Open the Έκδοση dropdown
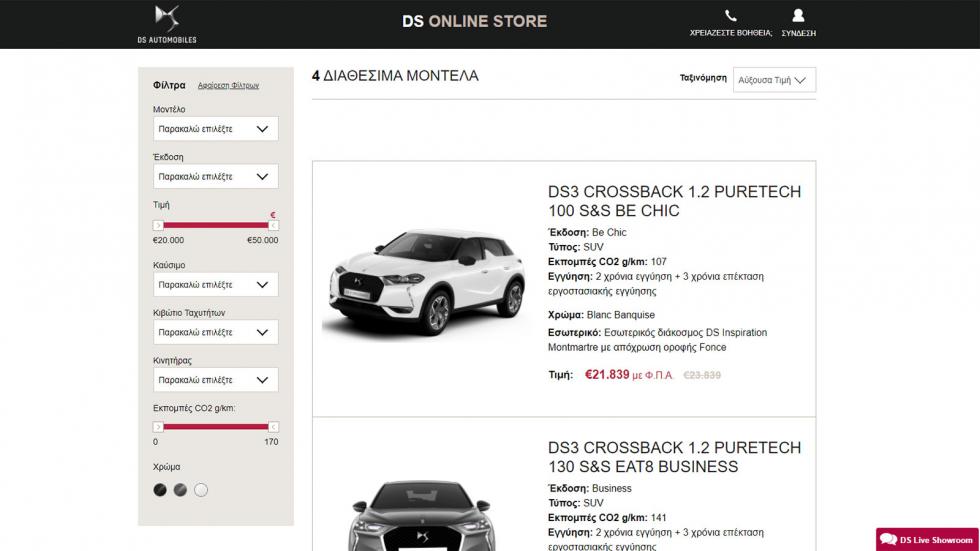The height and width of the screenshot is (551, 980). [216, 177]
